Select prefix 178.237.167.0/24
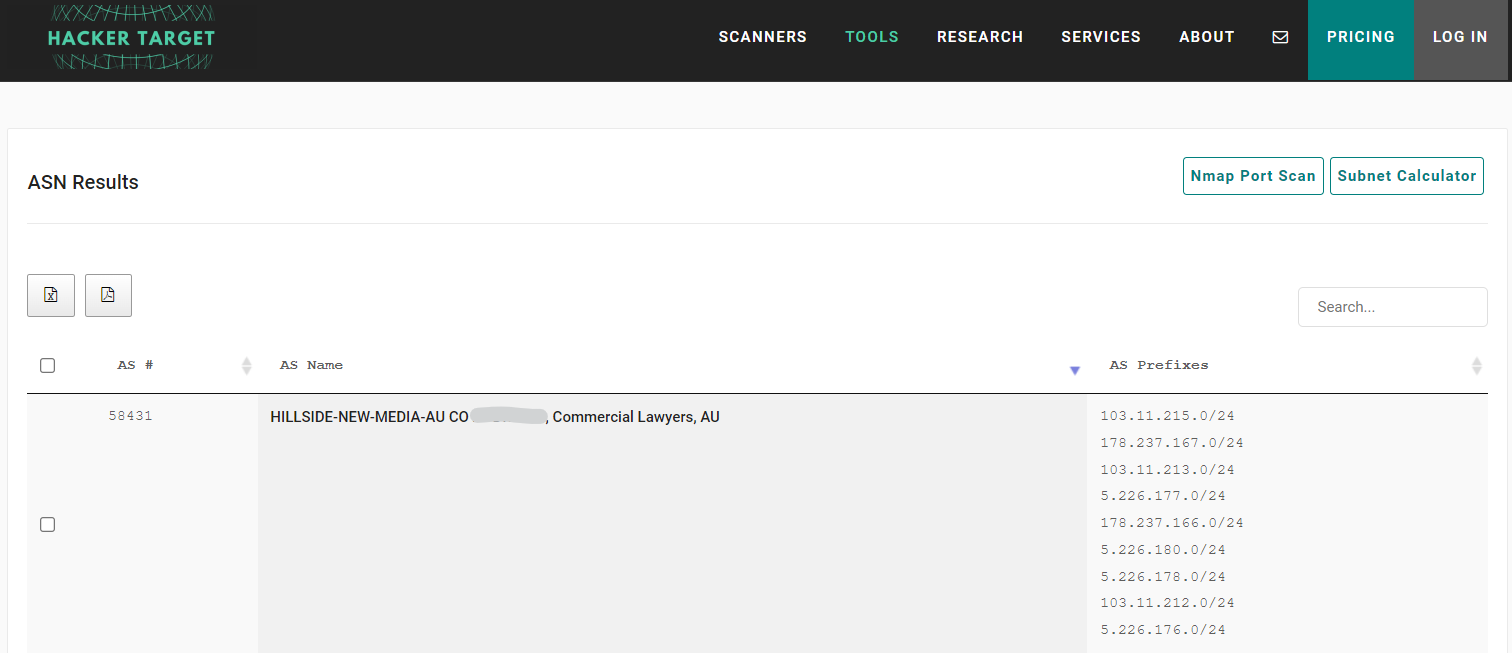 coord(1172,442)
